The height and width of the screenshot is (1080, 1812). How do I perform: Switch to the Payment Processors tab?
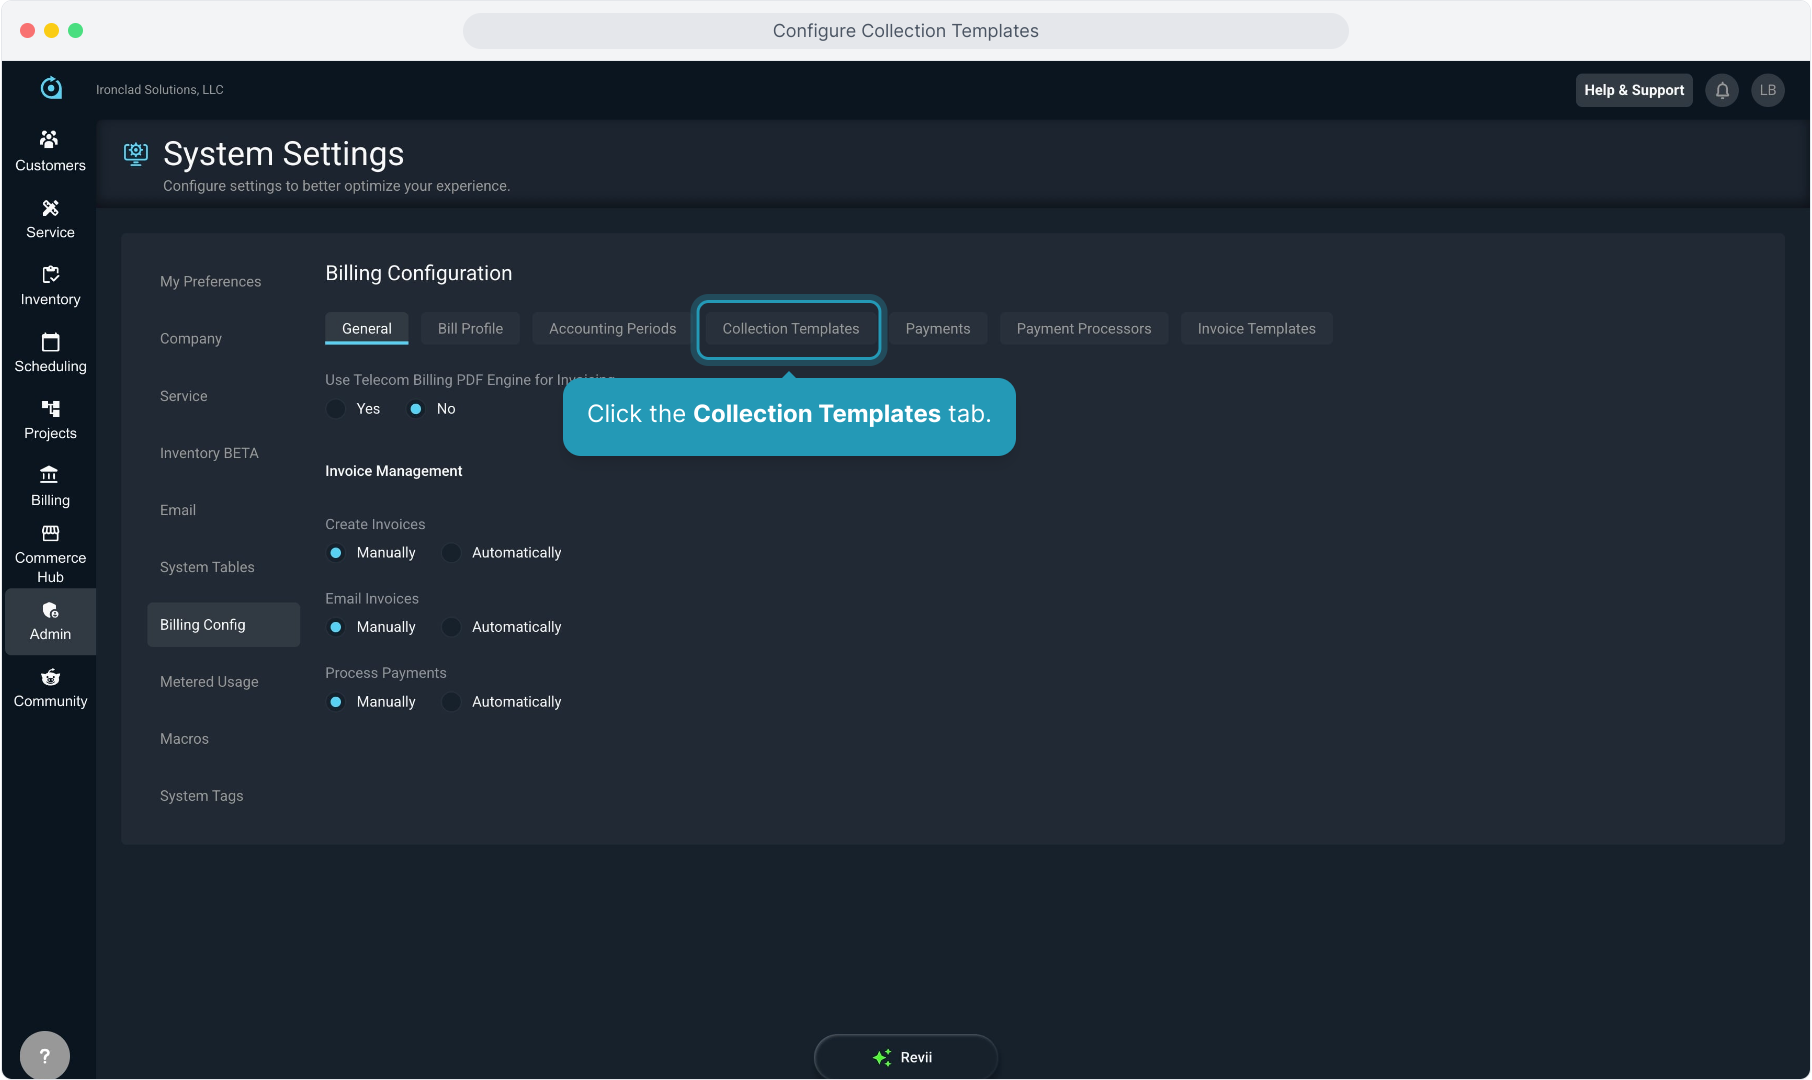pyautogui.click(x=1083, y=329)
